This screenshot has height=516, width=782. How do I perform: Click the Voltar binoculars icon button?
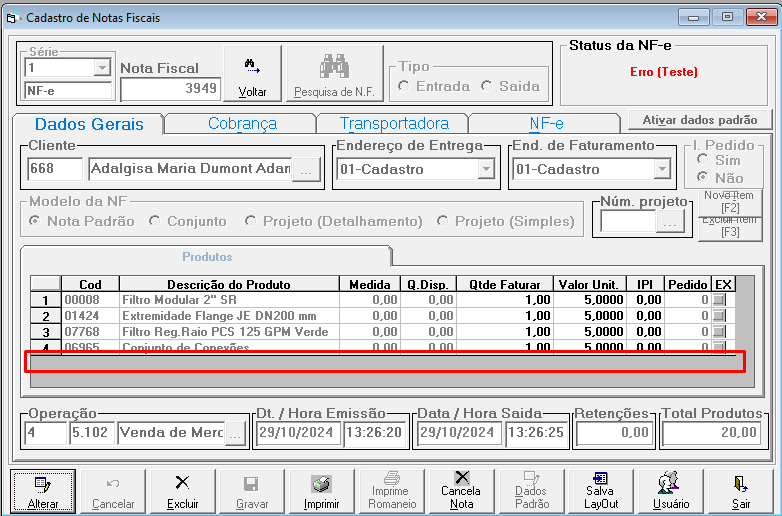point(252,74)
